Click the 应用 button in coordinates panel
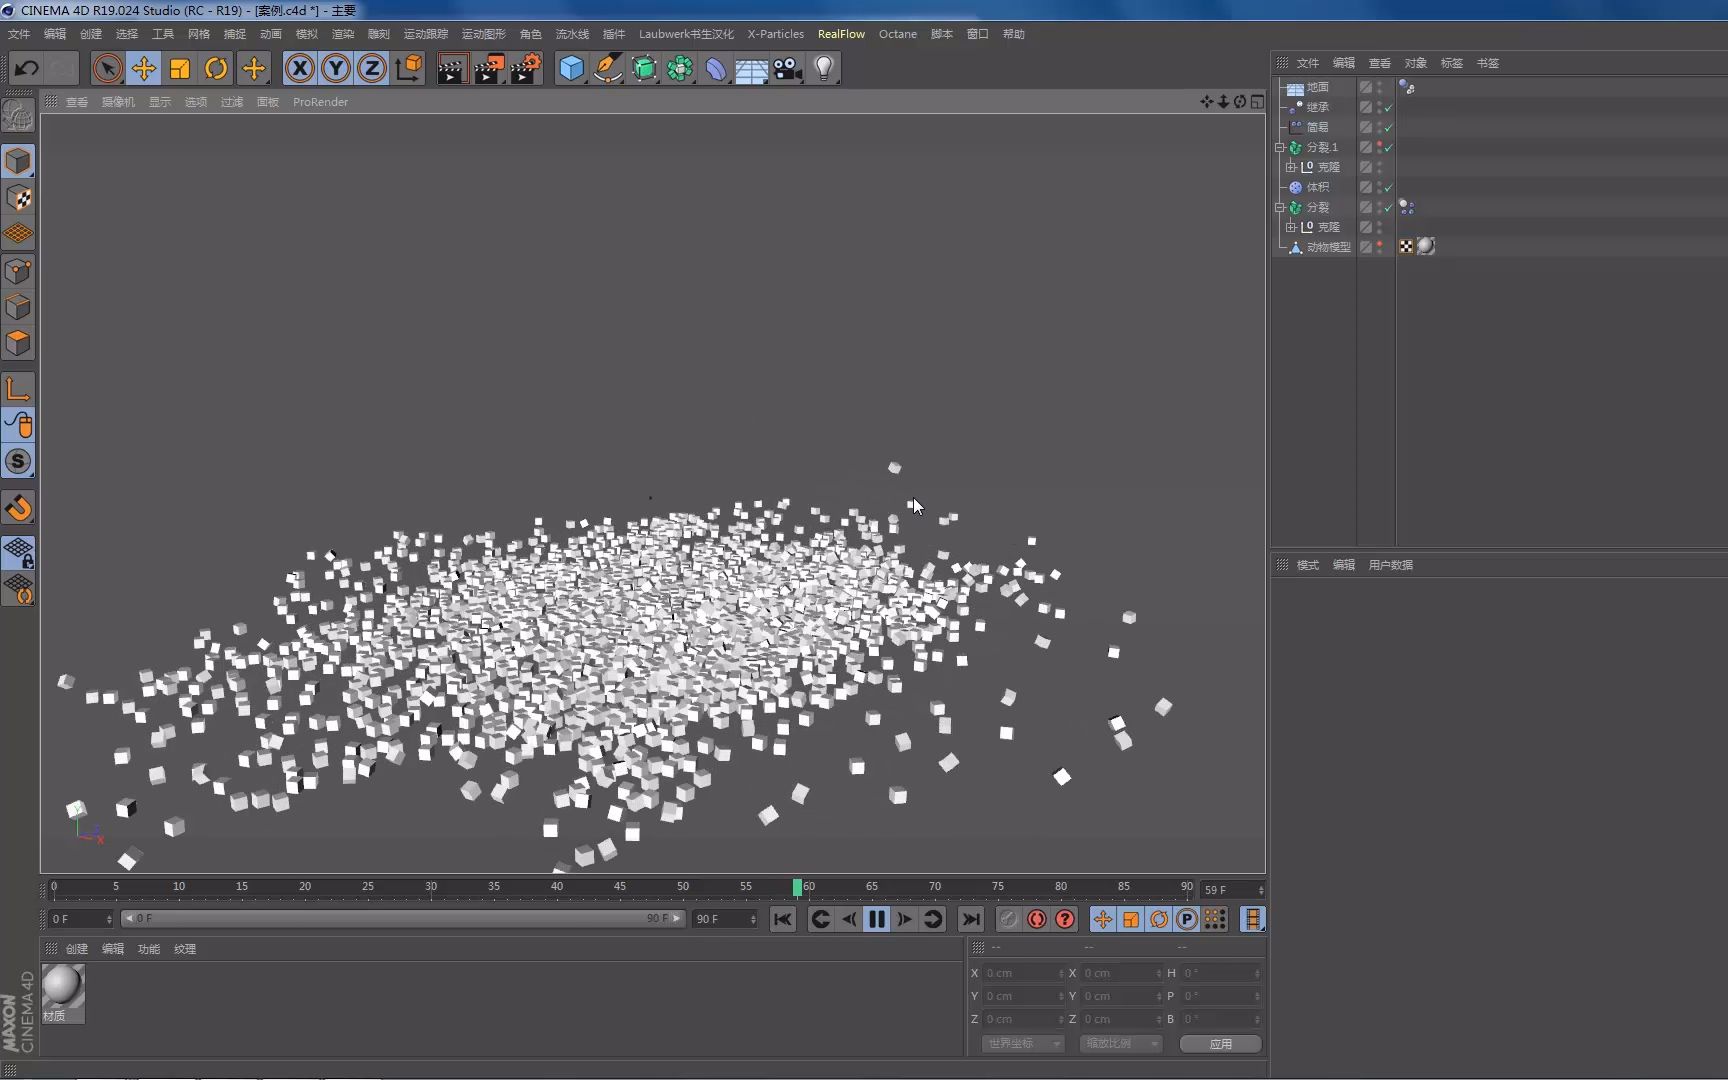This screenshot has width=1728, height=1080. (1219, 1043)
